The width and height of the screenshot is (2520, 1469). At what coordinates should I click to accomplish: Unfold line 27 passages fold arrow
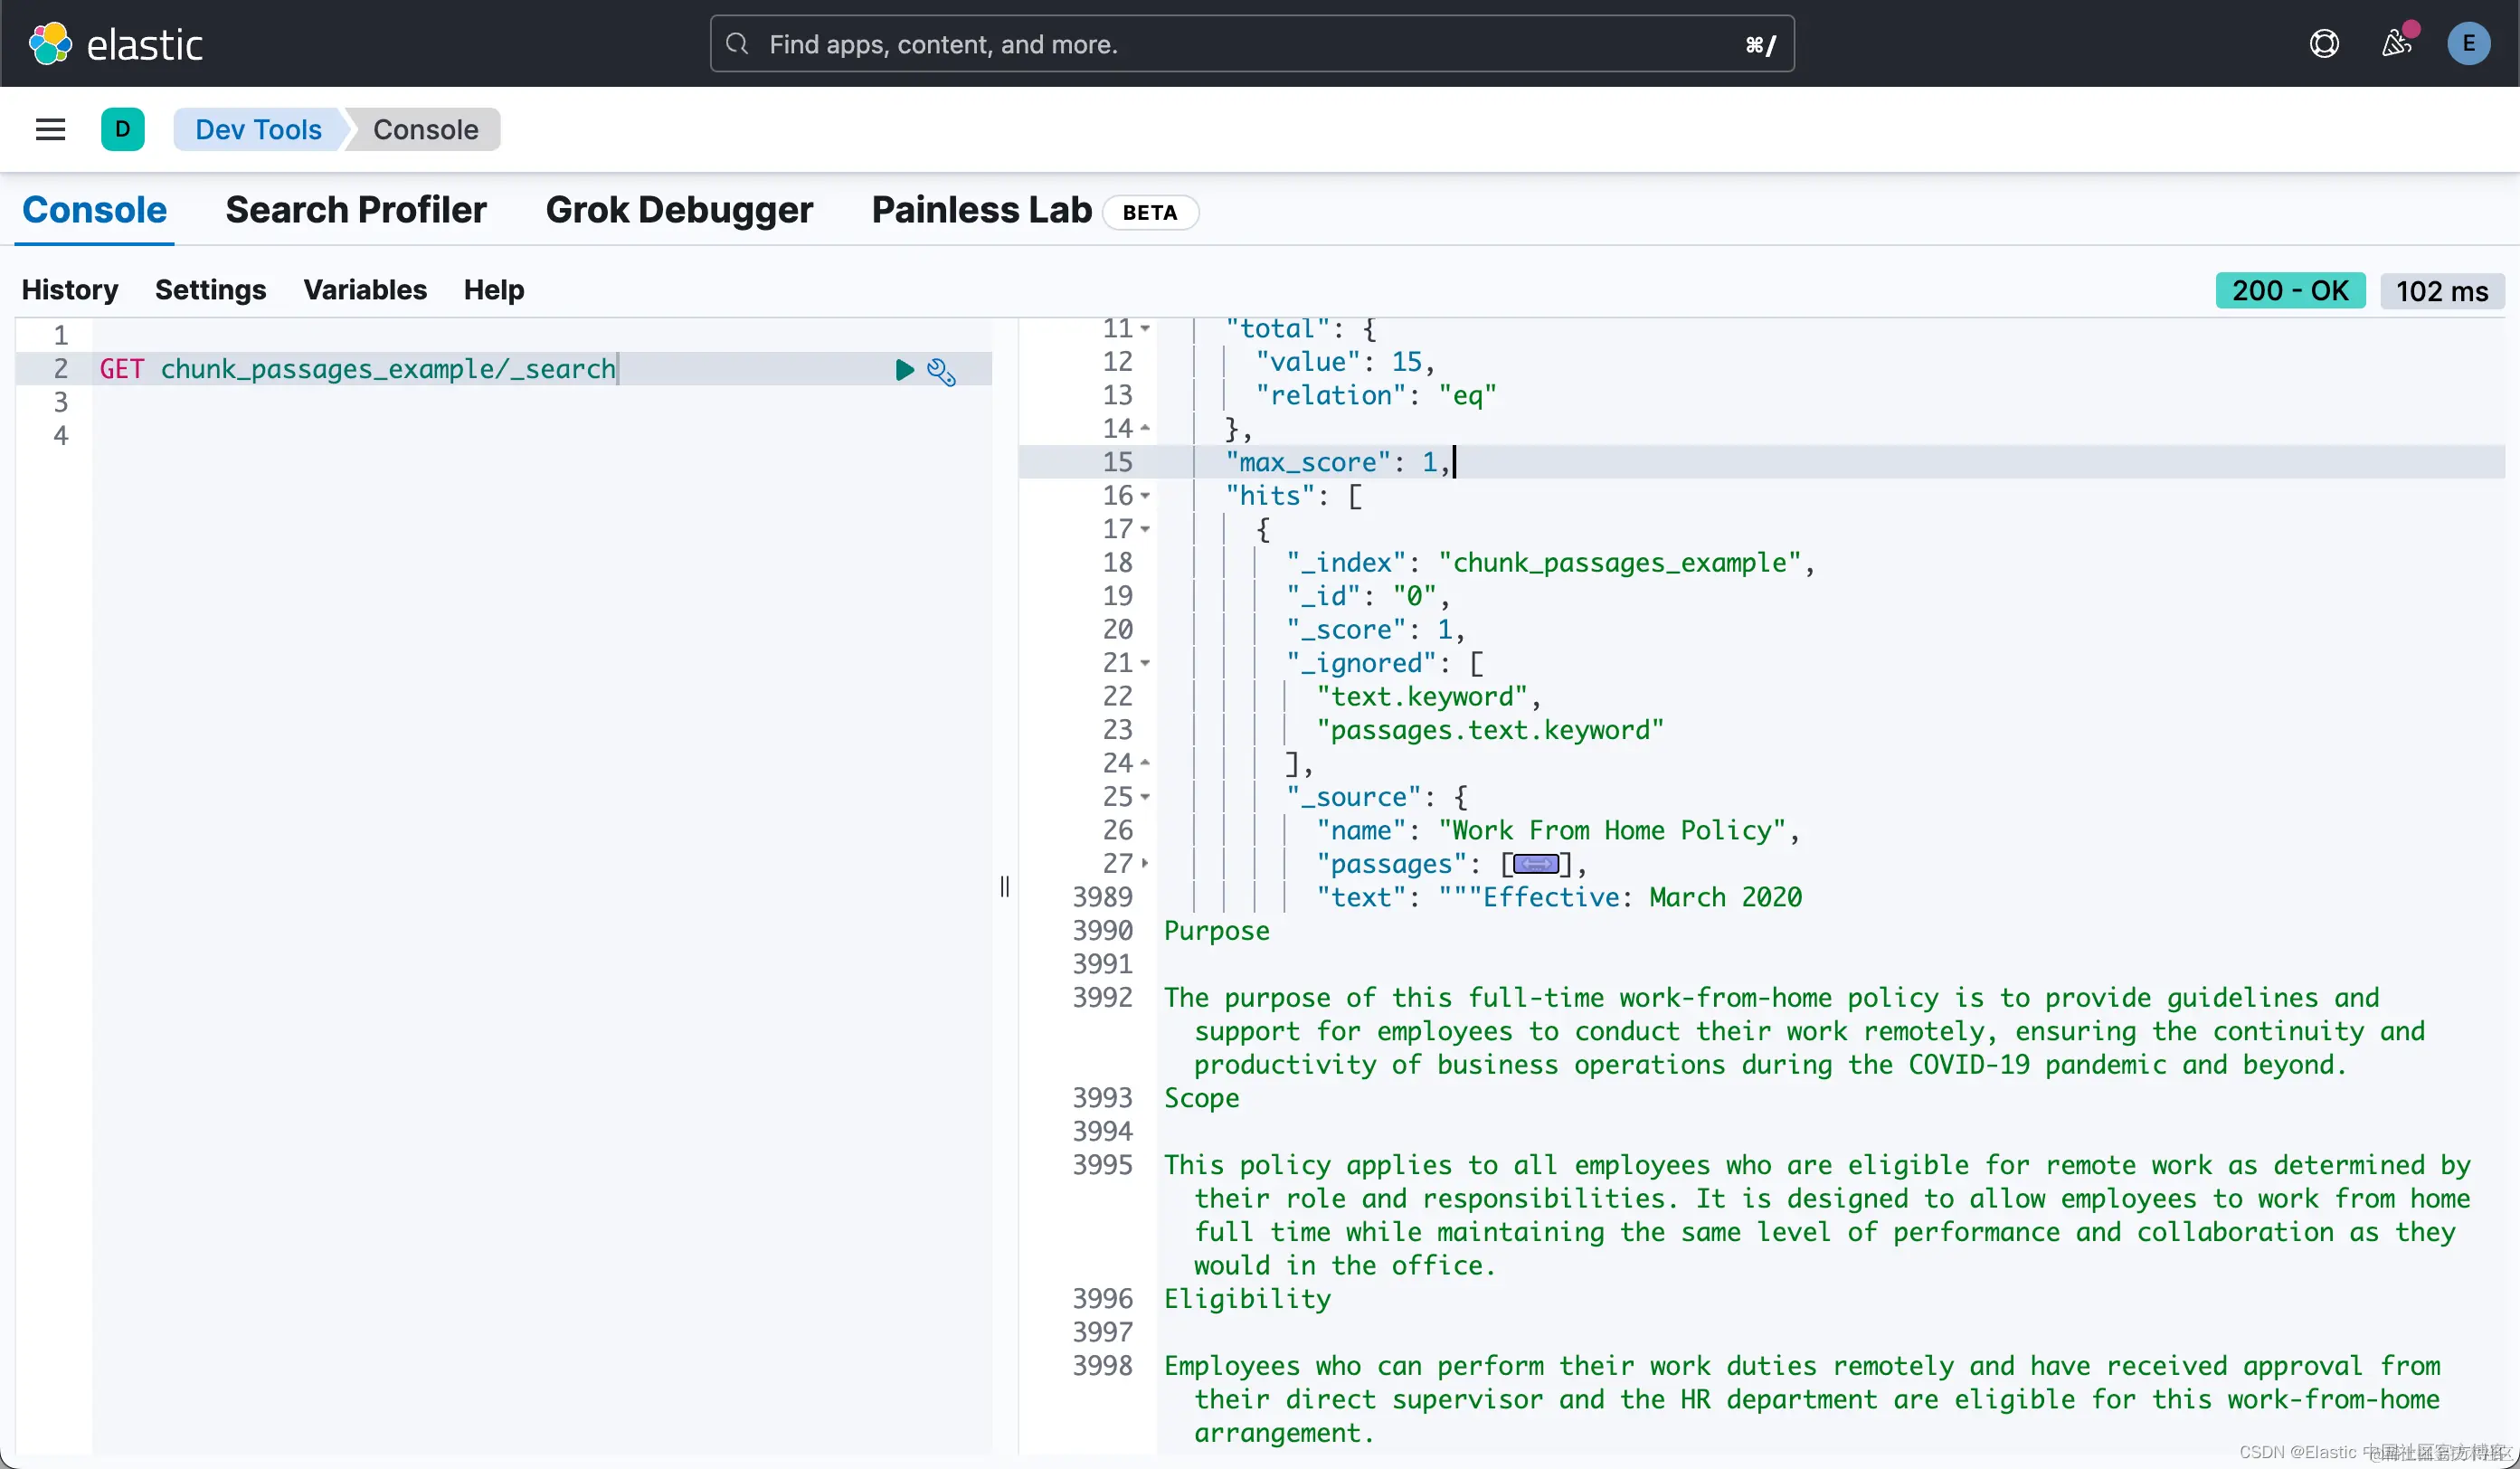[x=1146, y=863]
